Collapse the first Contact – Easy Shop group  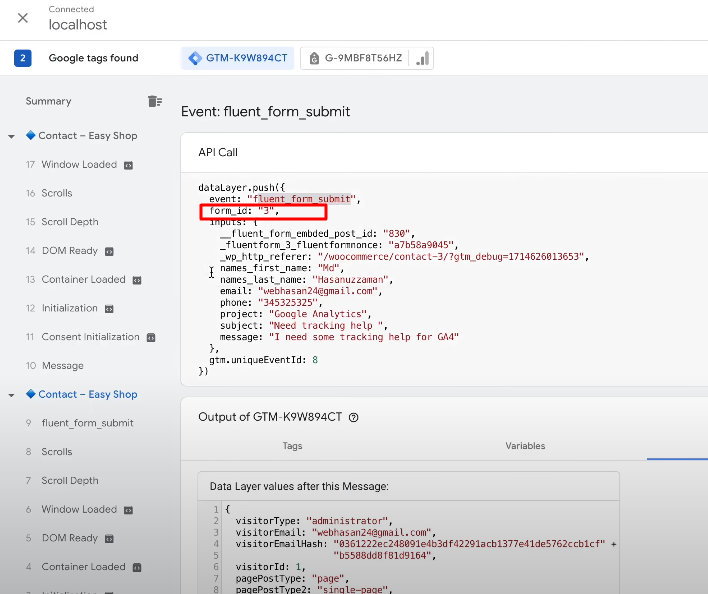point(11,136)
